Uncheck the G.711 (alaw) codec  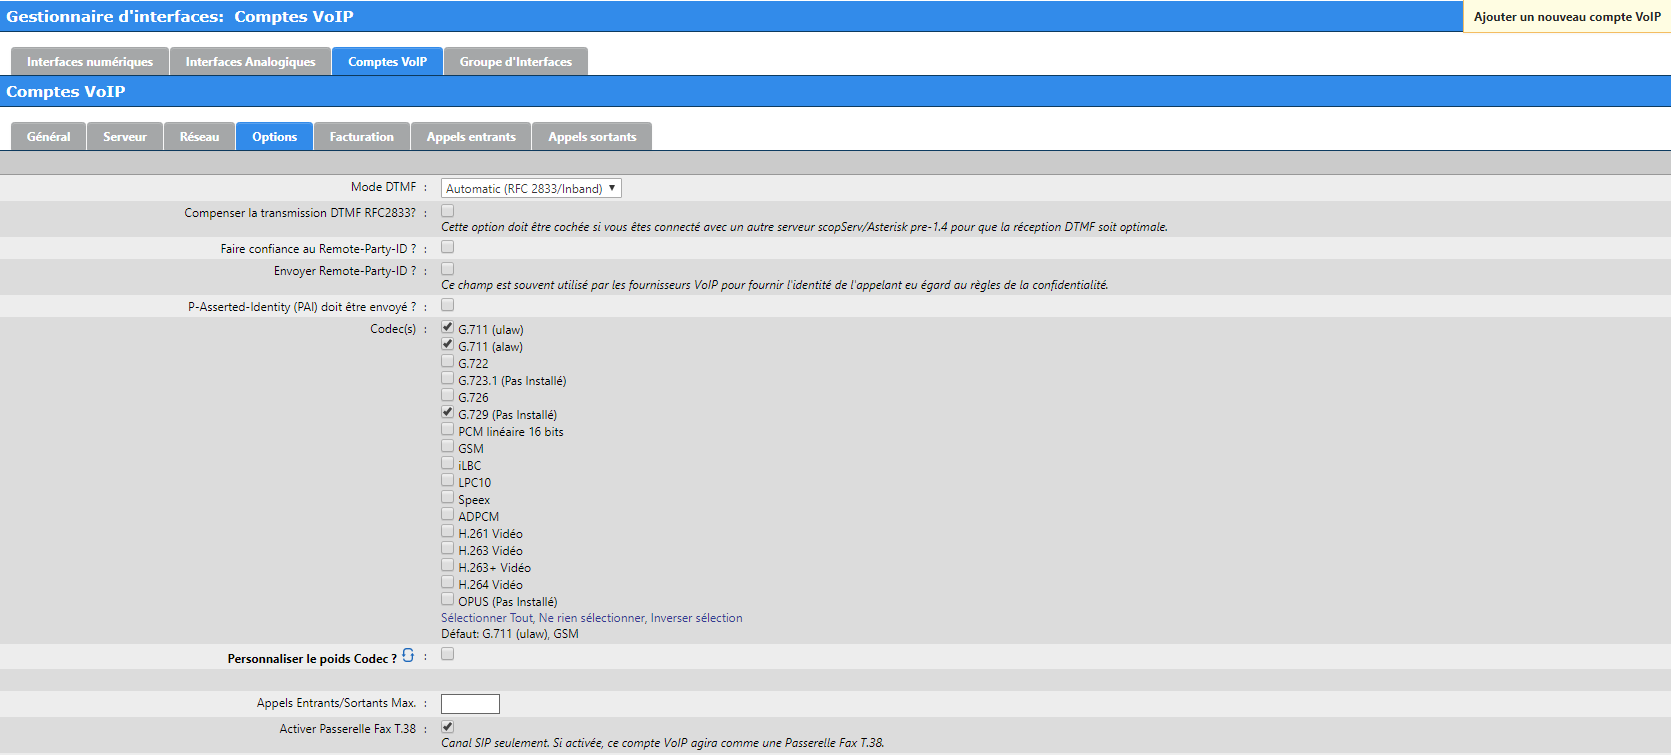tap(448, 345)
